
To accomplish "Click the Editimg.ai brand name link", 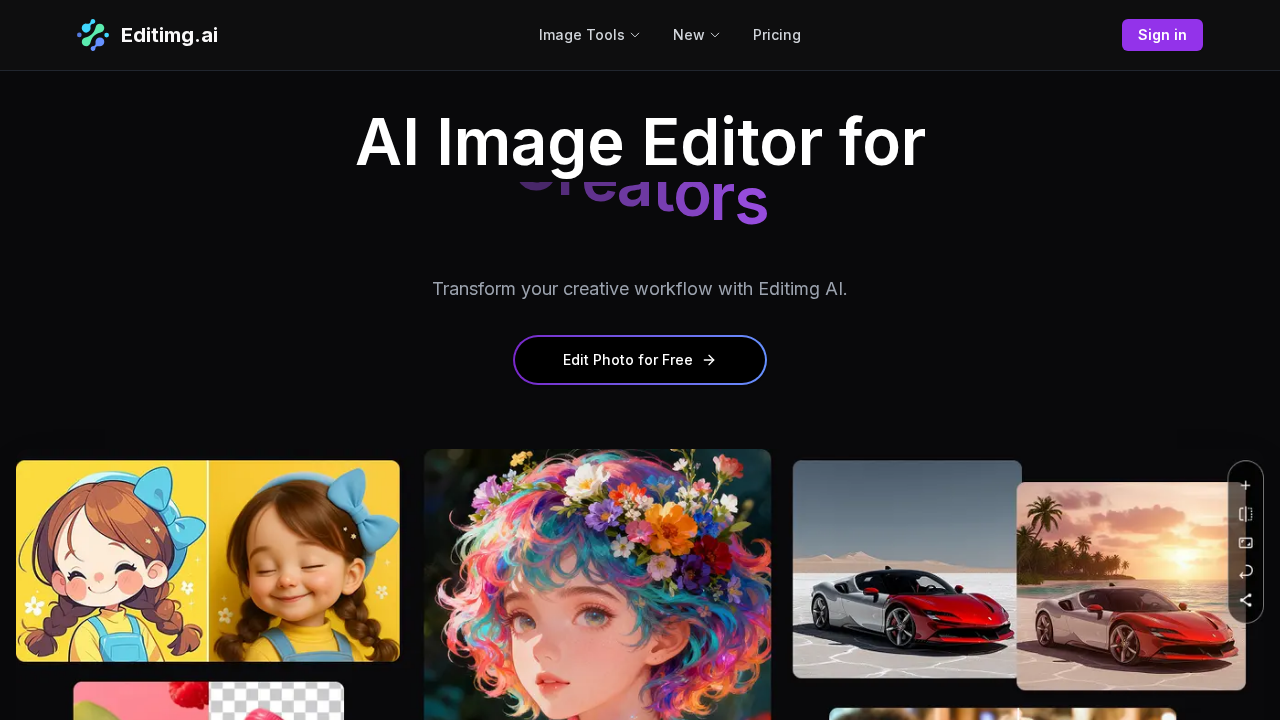I will 169,35.
